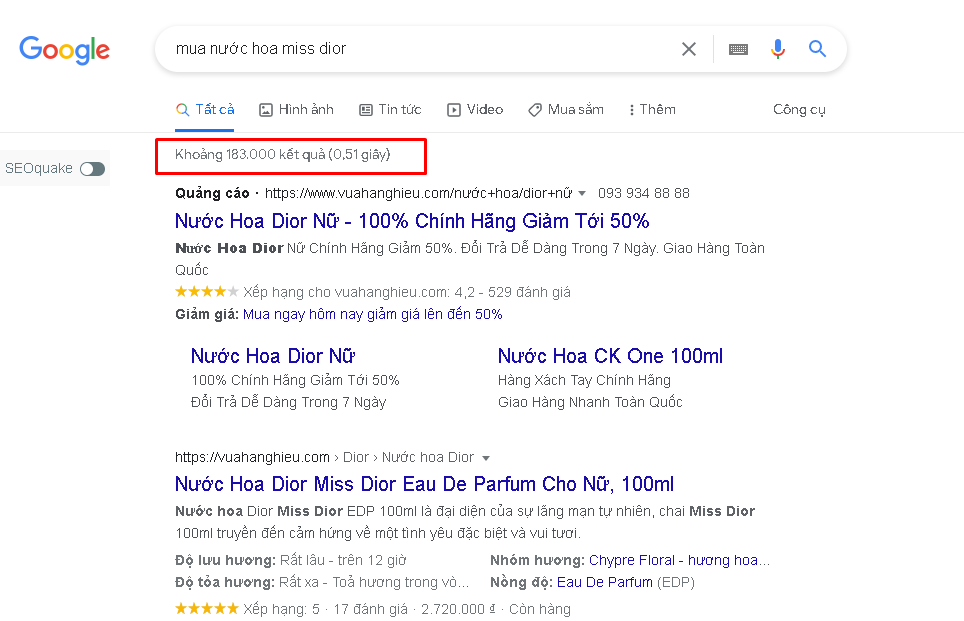
Task: Expand the ad URL dropdown arrow
Action: (582, 193)
